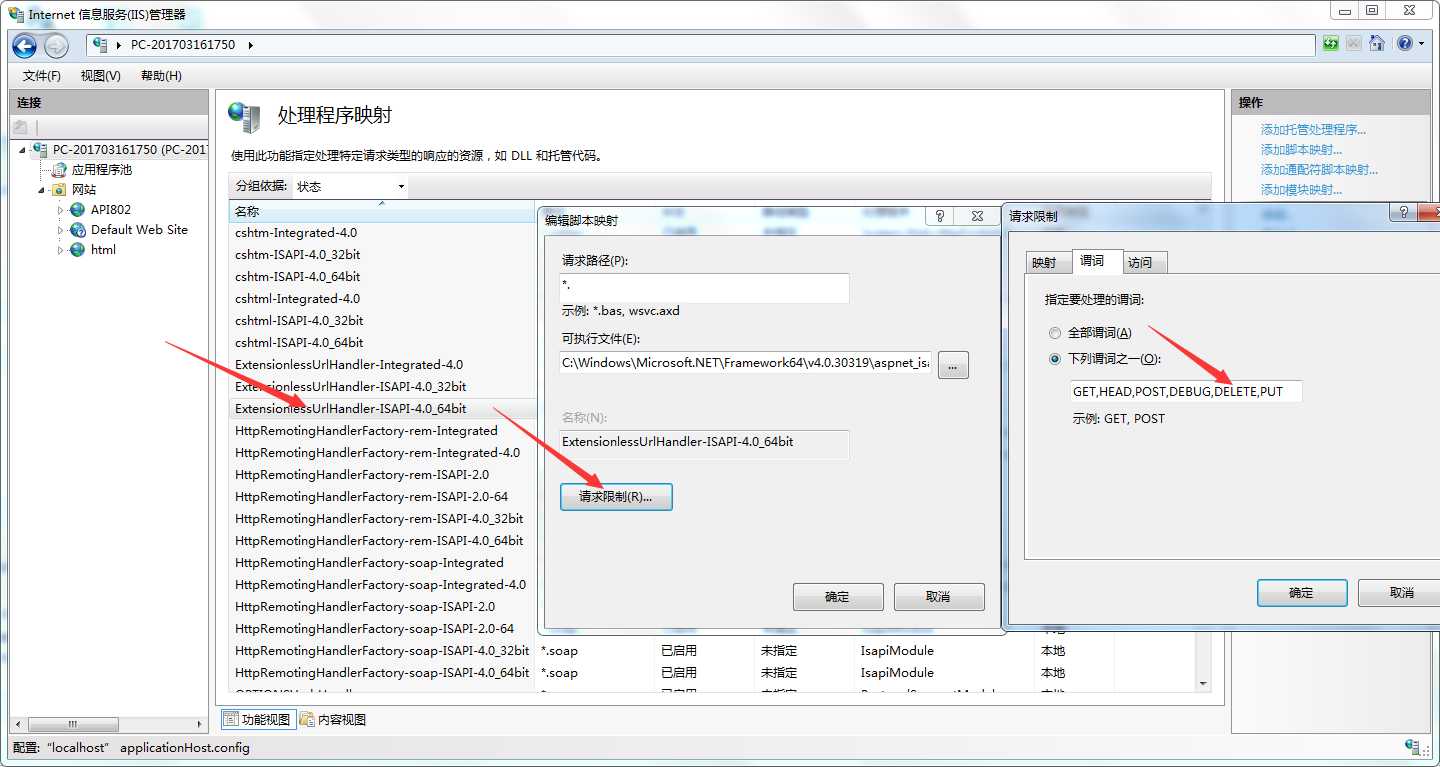Select HttpRemotingHandlerFactory-soap-Integrated row
Image resolution: width=1440 pixels, height=767 pixels.
click(x=382, y=563)
